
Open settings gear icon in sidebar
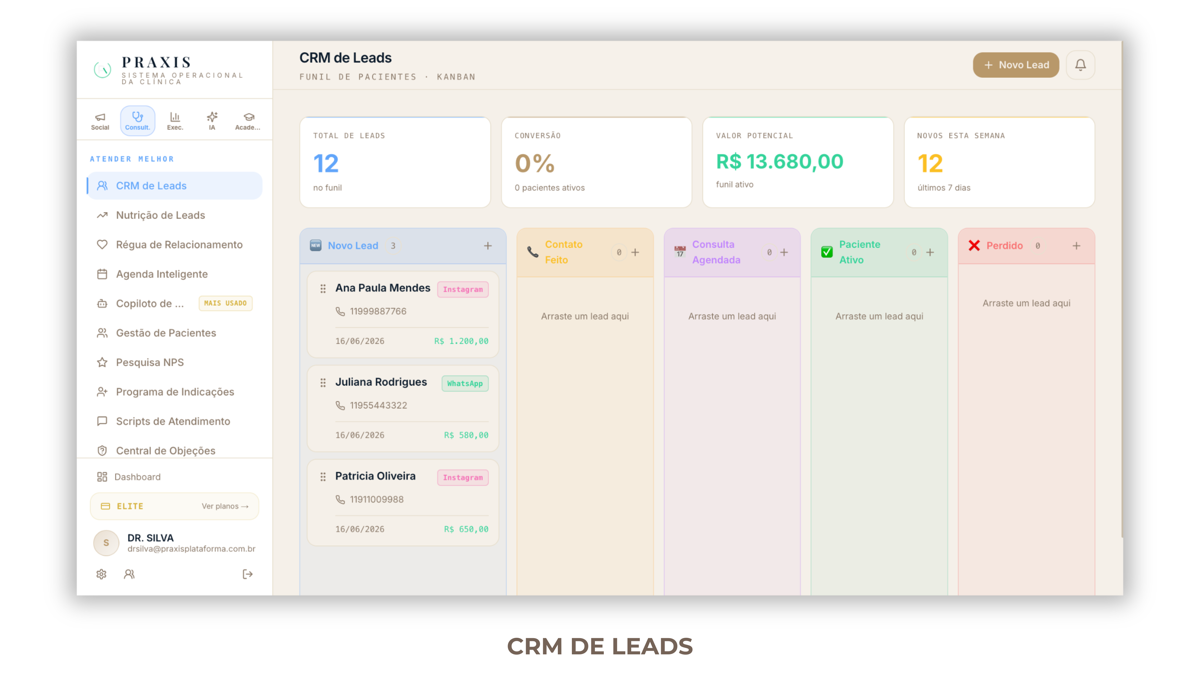pyautogui.click(x=101, y=574)
